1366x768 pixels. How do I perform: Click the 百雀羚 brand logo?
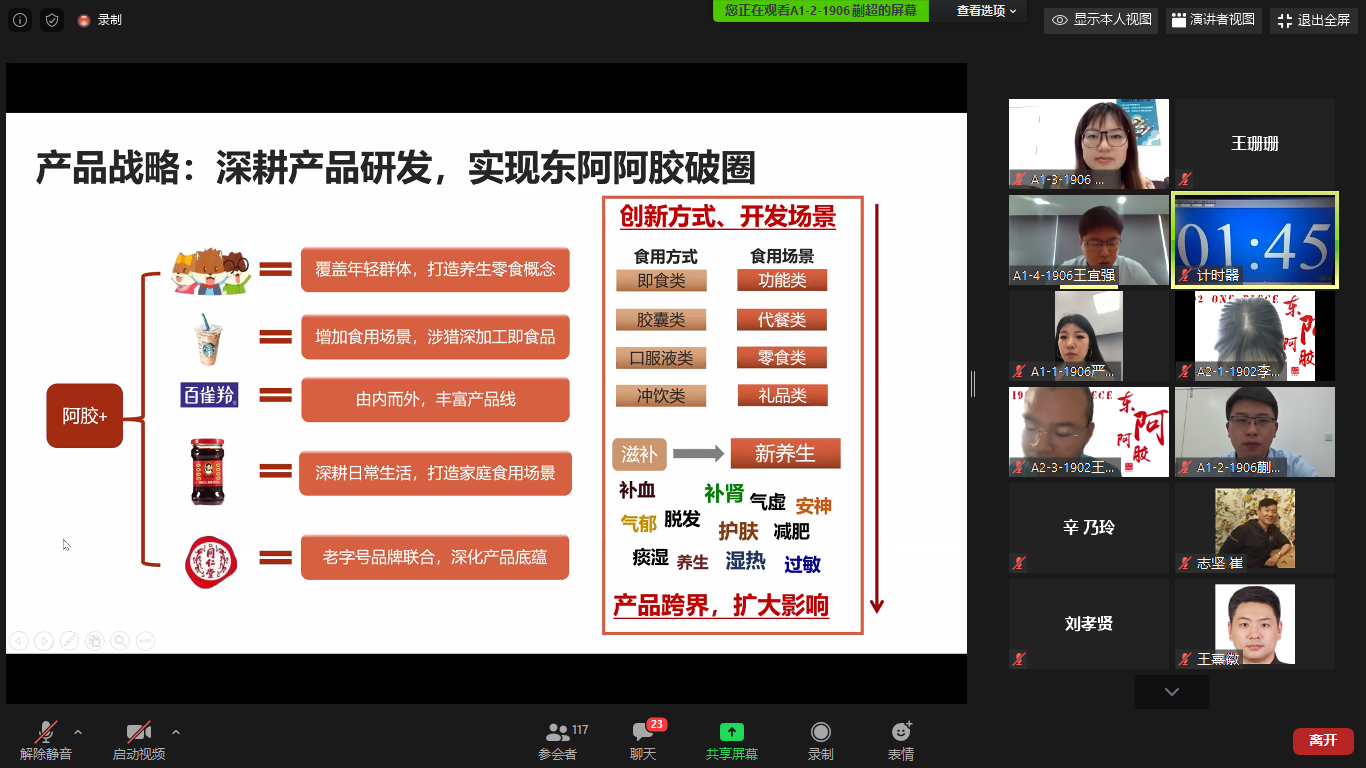point(209,395)
